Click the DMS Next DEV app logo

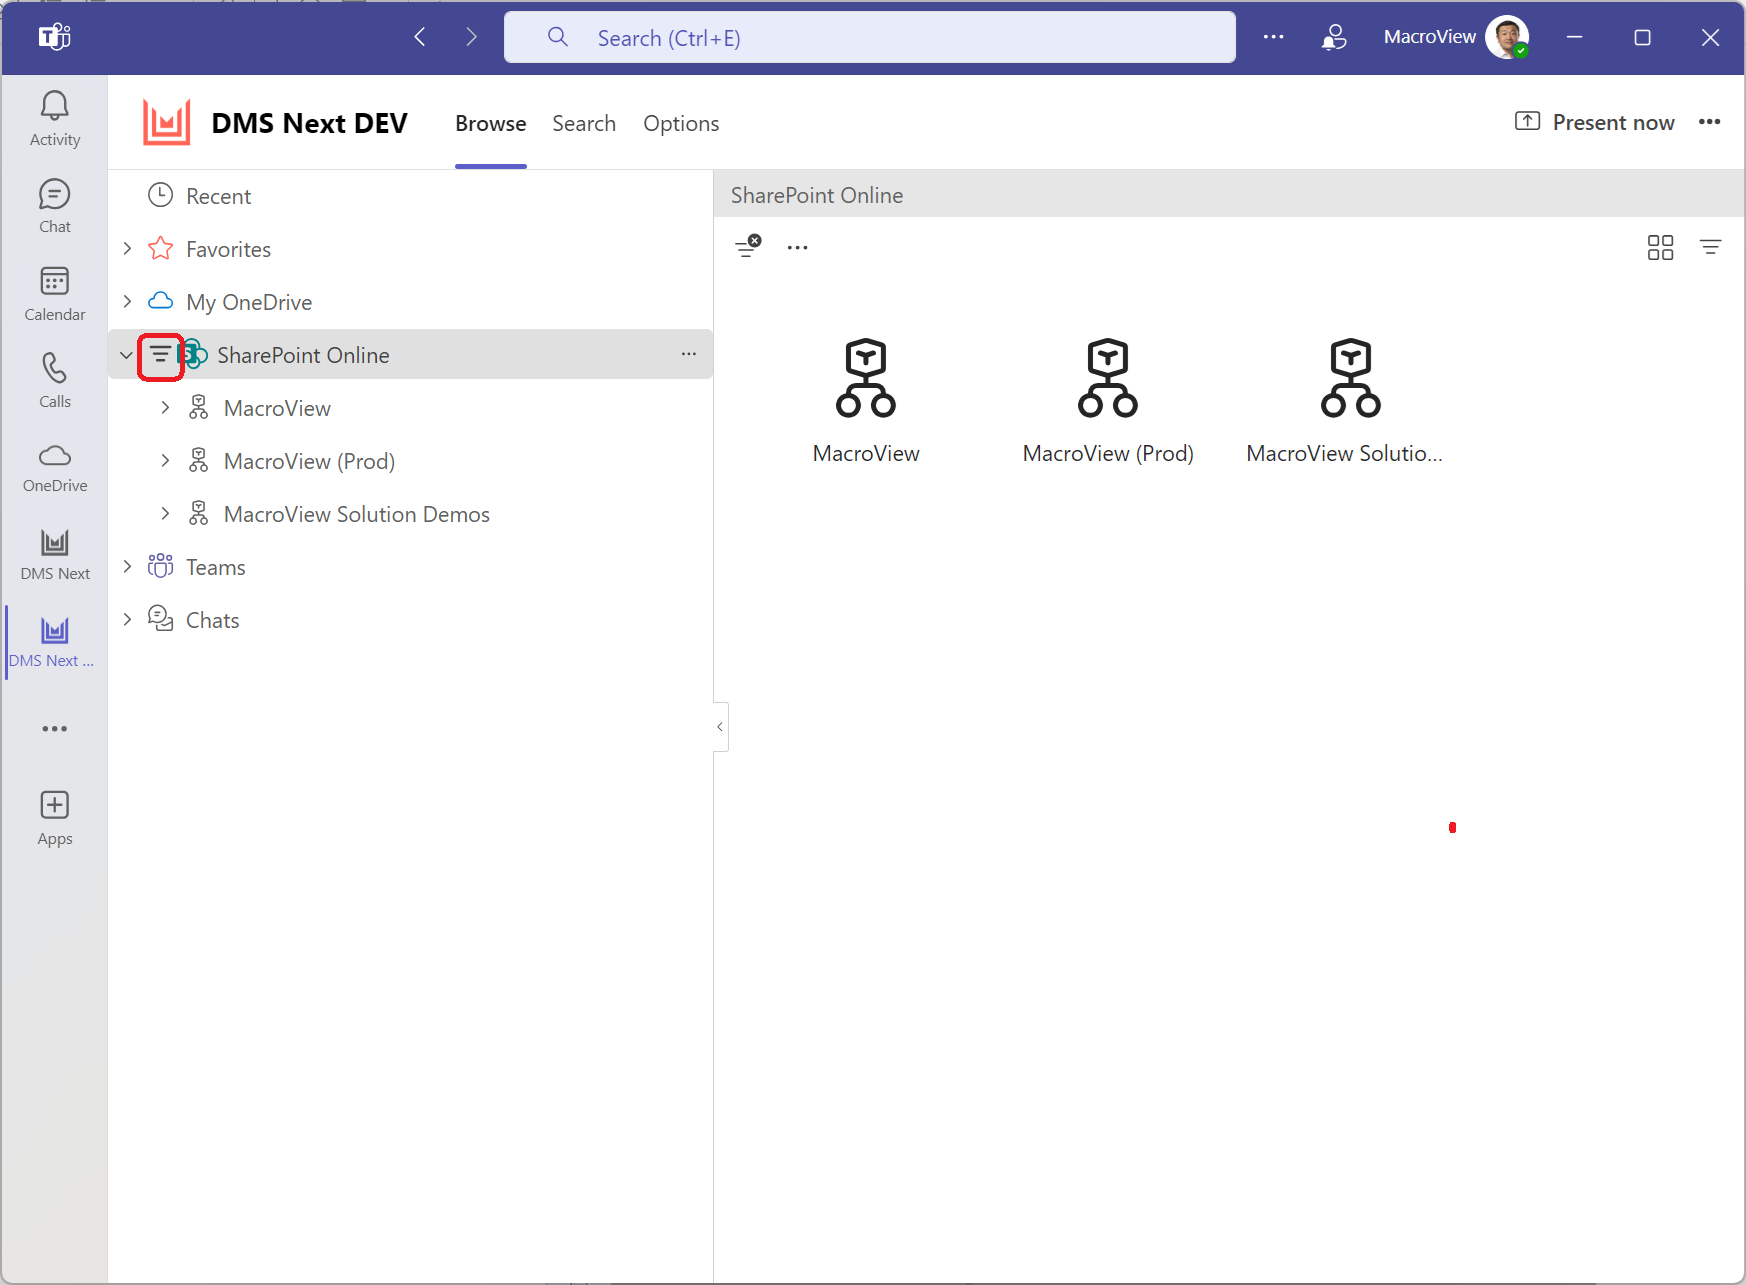click(x=166, y=123)
